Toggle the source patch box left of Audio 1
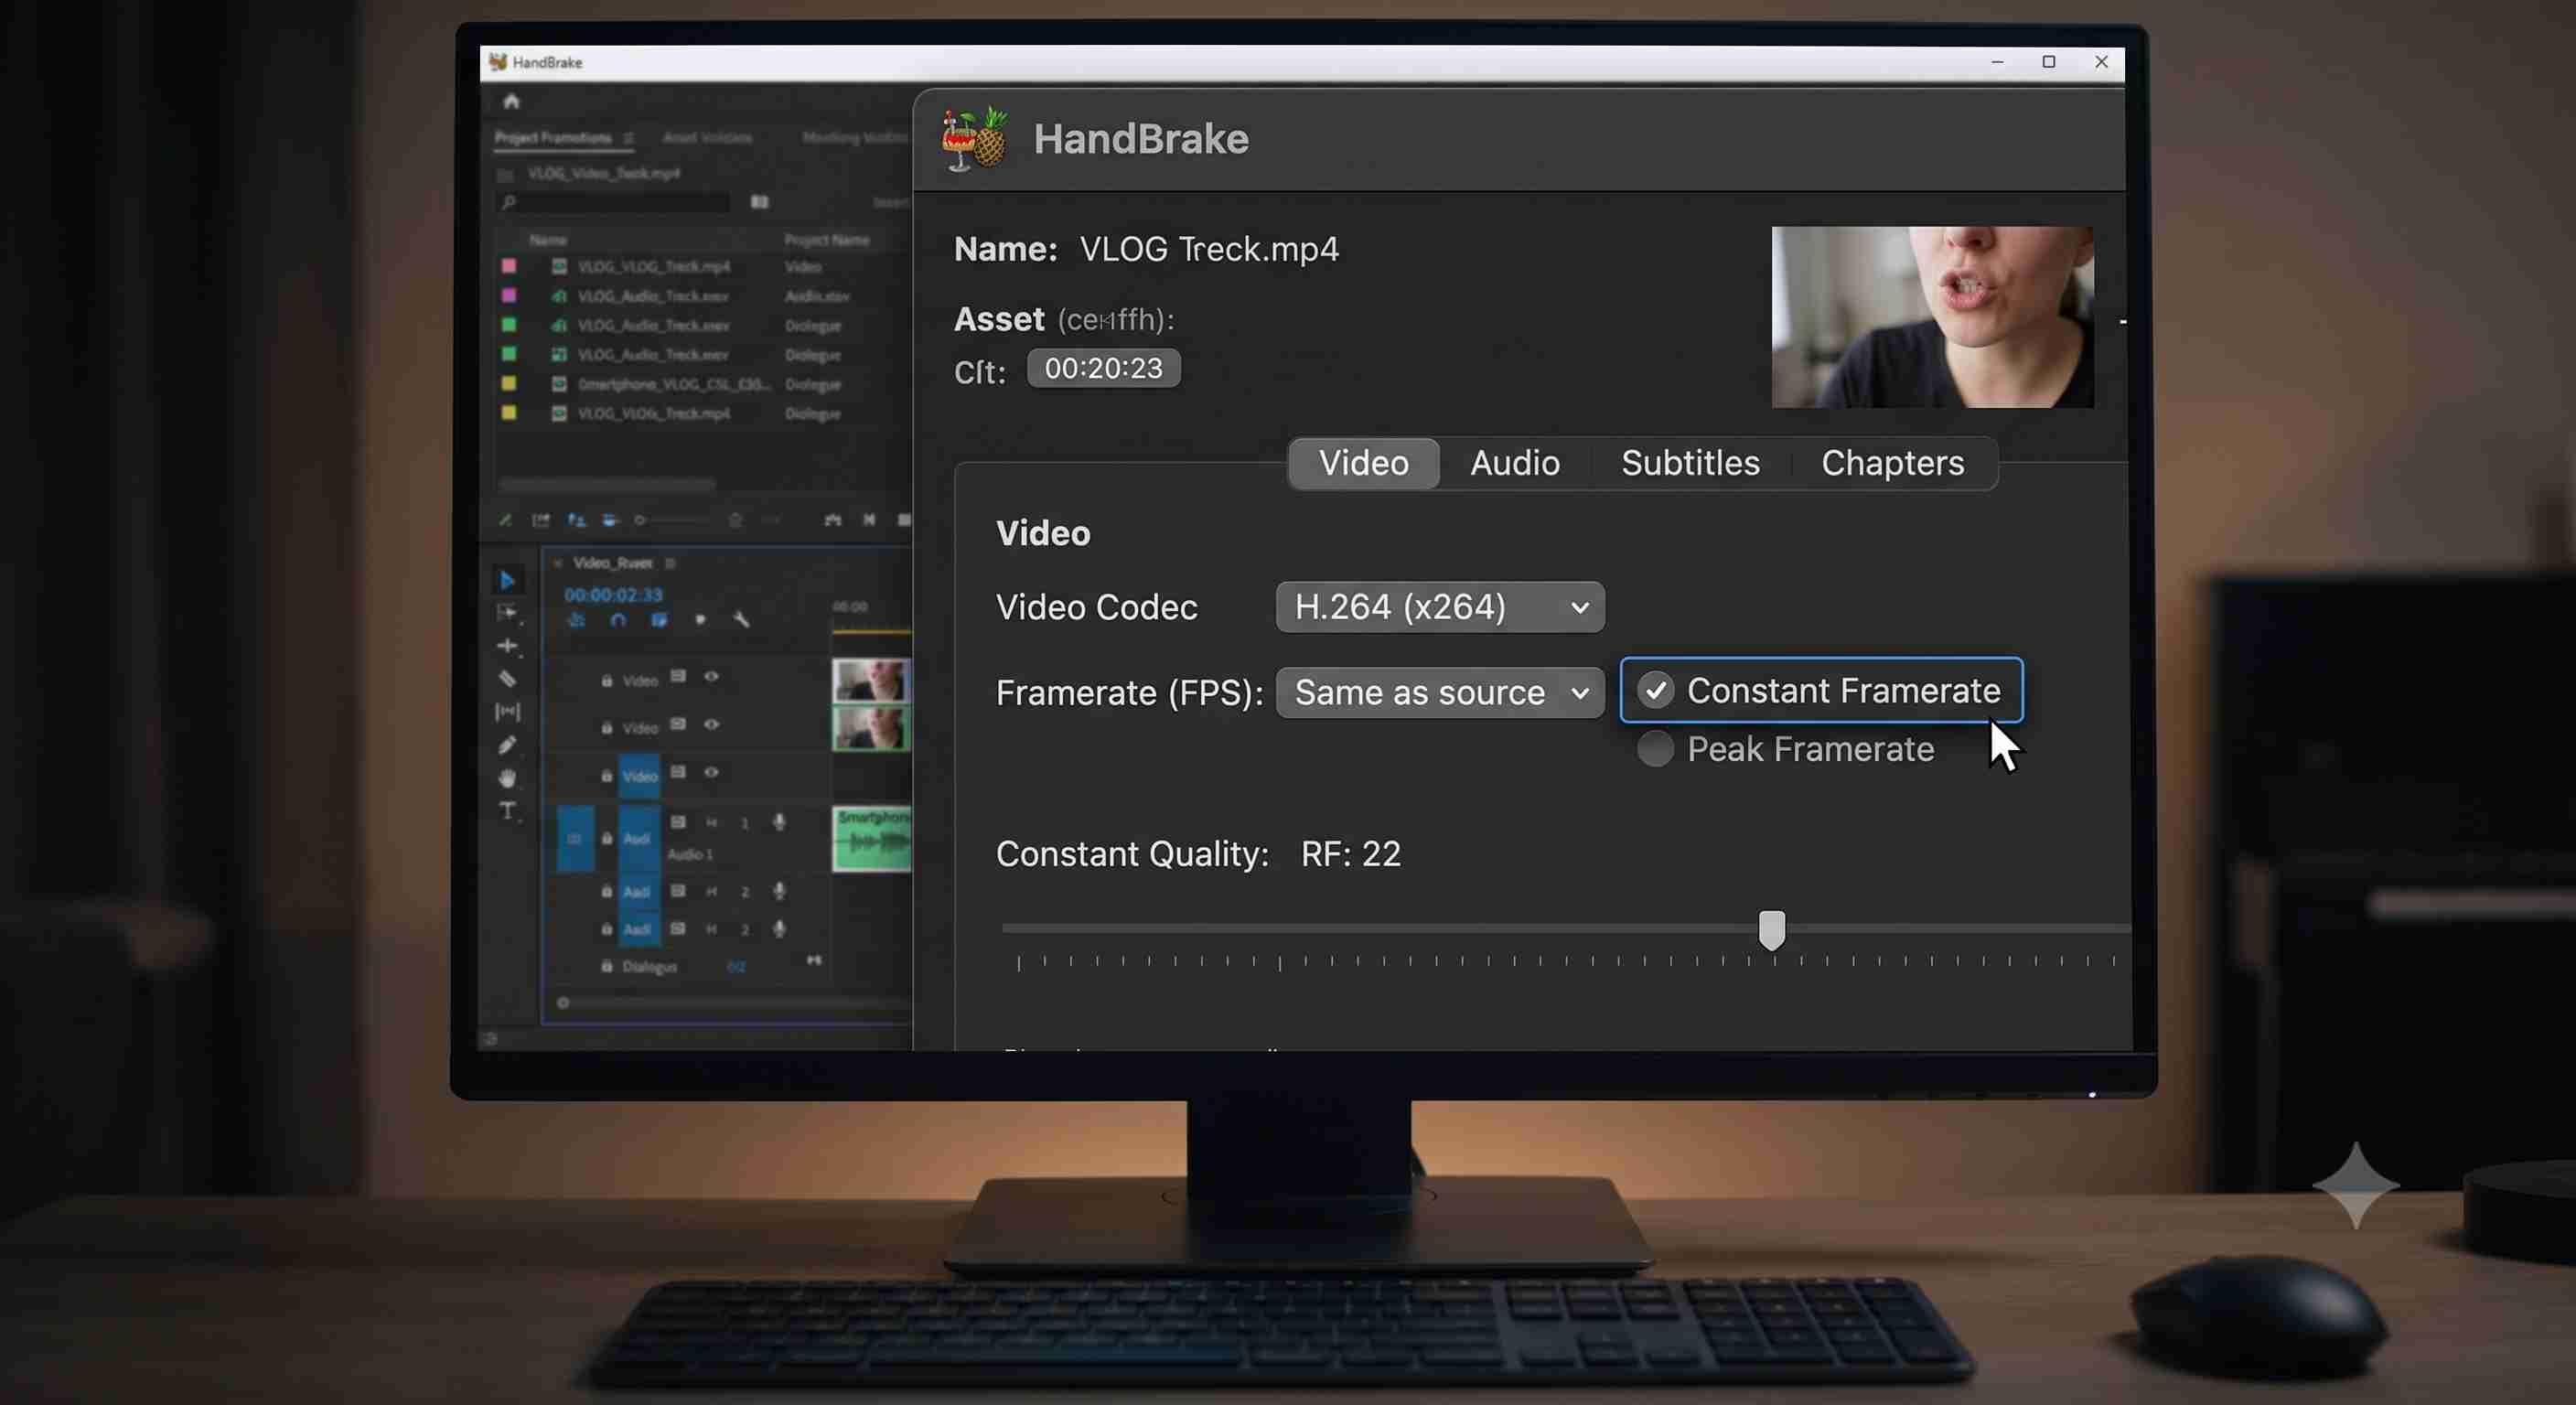 coord(575,838)
